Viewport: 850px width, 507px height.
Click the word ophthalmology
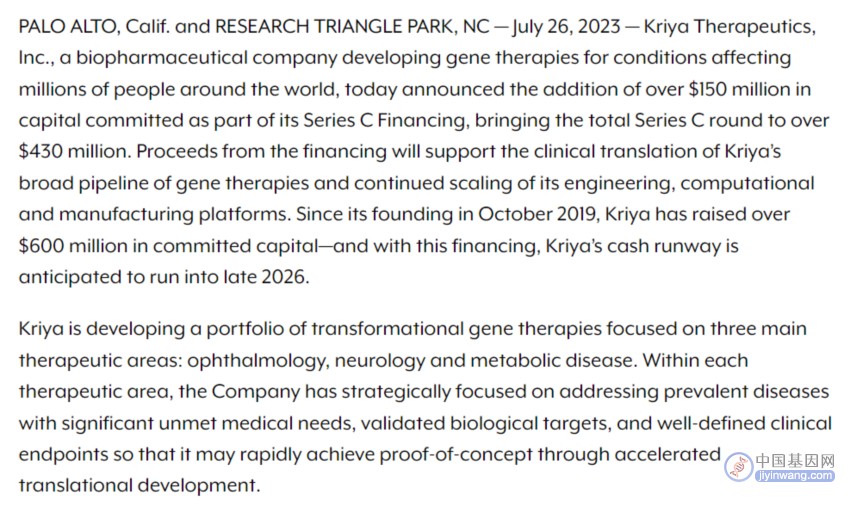pyautogui.click(x=258, y=361)
